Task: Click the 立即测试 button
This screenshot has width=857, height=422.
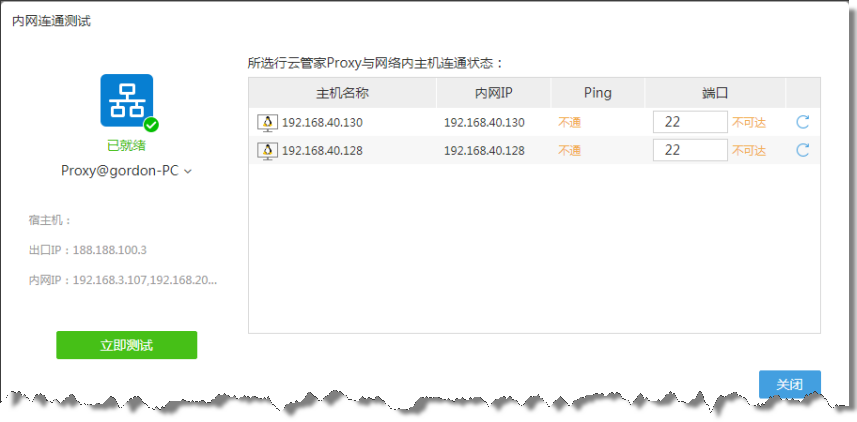Action: tap(126, 345)
